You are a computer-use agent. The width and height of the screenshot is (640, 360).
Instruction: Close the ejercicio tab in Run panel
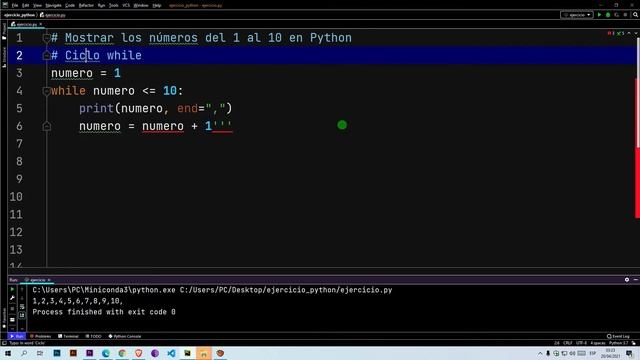click(x=49, y=280)
